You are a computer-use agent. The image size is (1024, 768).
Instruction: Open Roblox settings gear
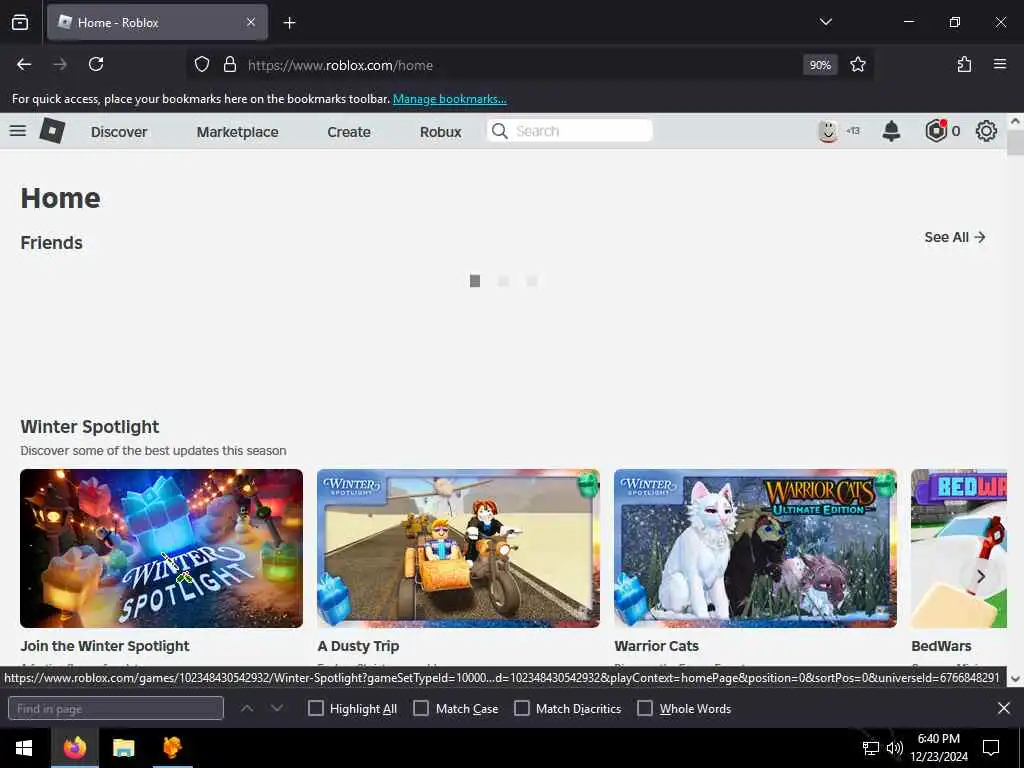pyautogui.click(x=986, y=131)
